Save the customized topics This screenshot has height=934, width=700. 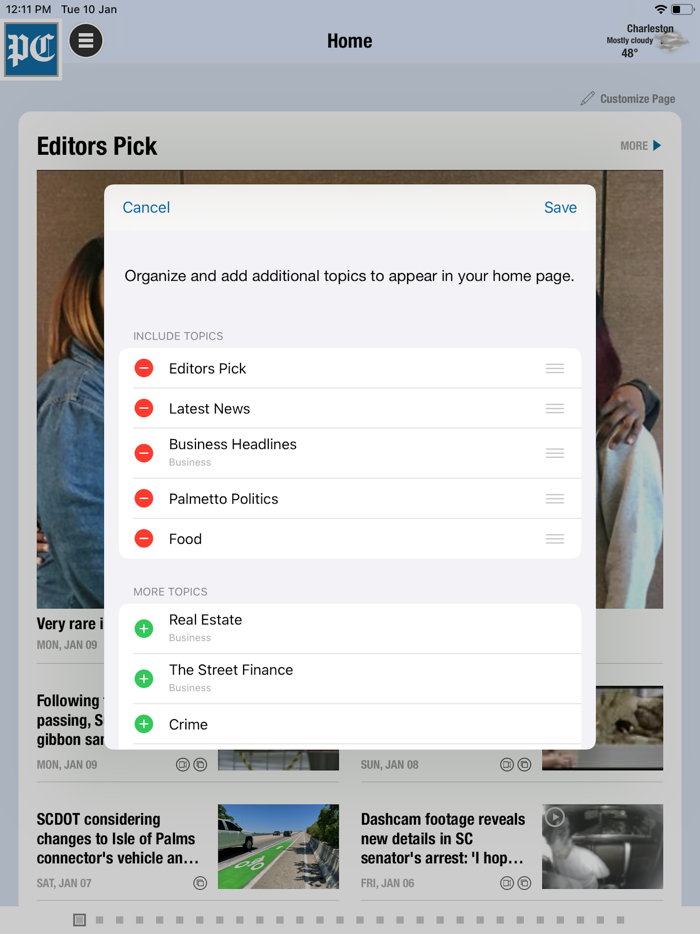click(560, 207)
